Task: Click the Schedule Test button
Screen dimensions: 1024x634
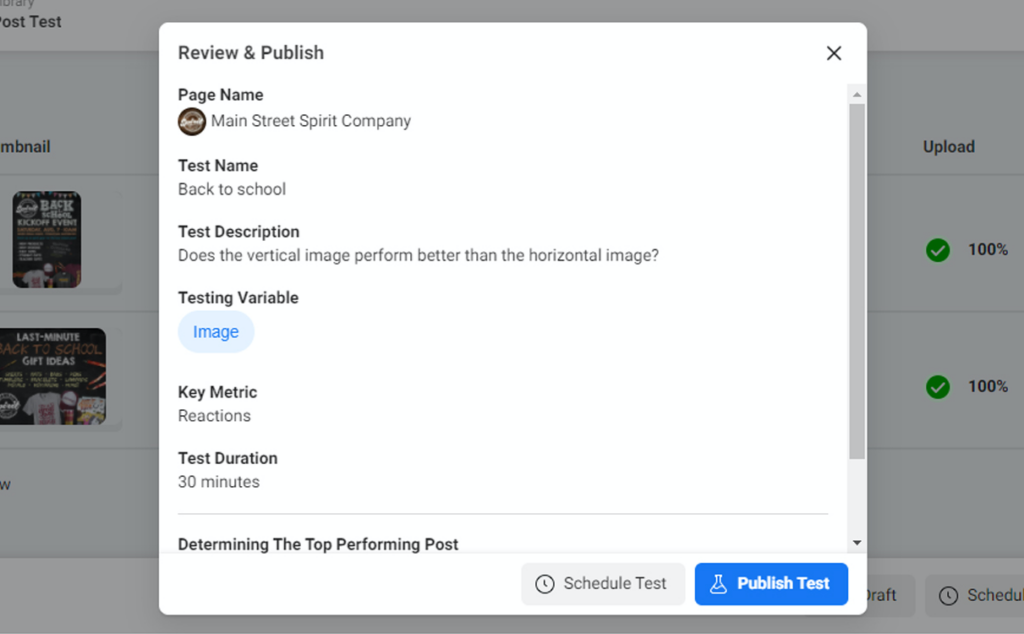Action: point(603,584)
